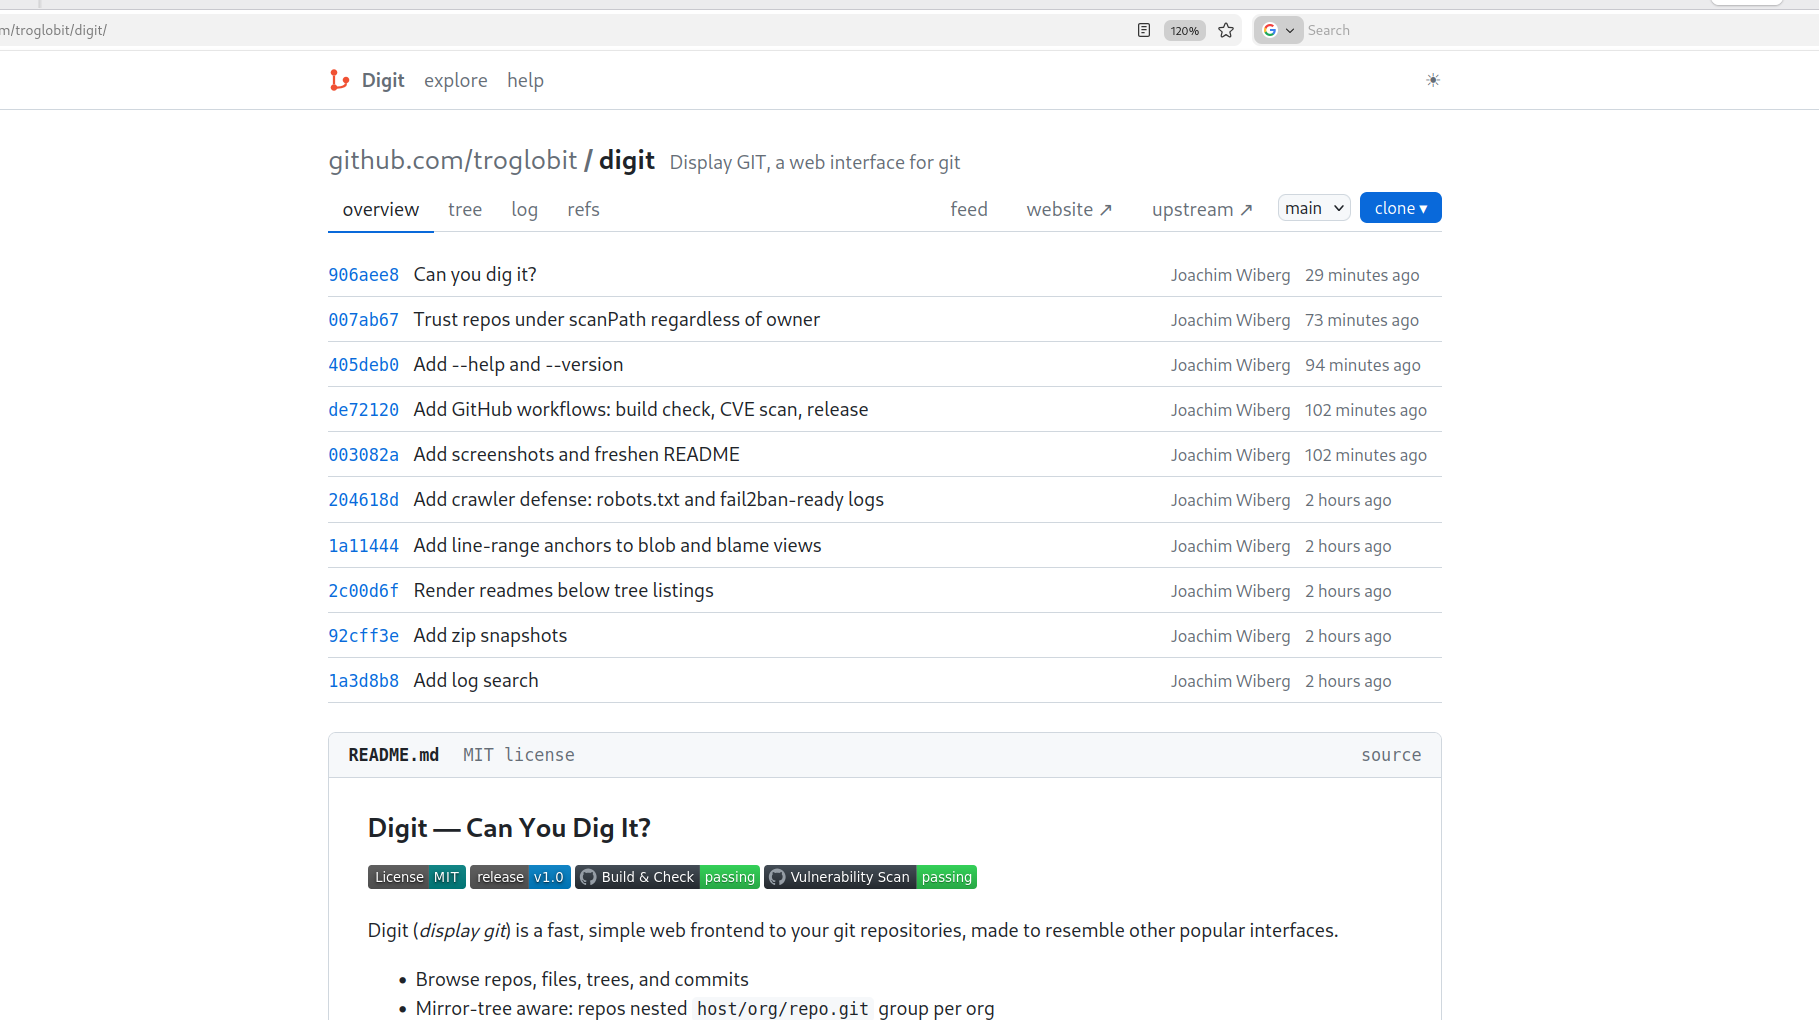Open commit 007ab67
Viewport: 1819px width, 1020px height.
tap(364, 320)
